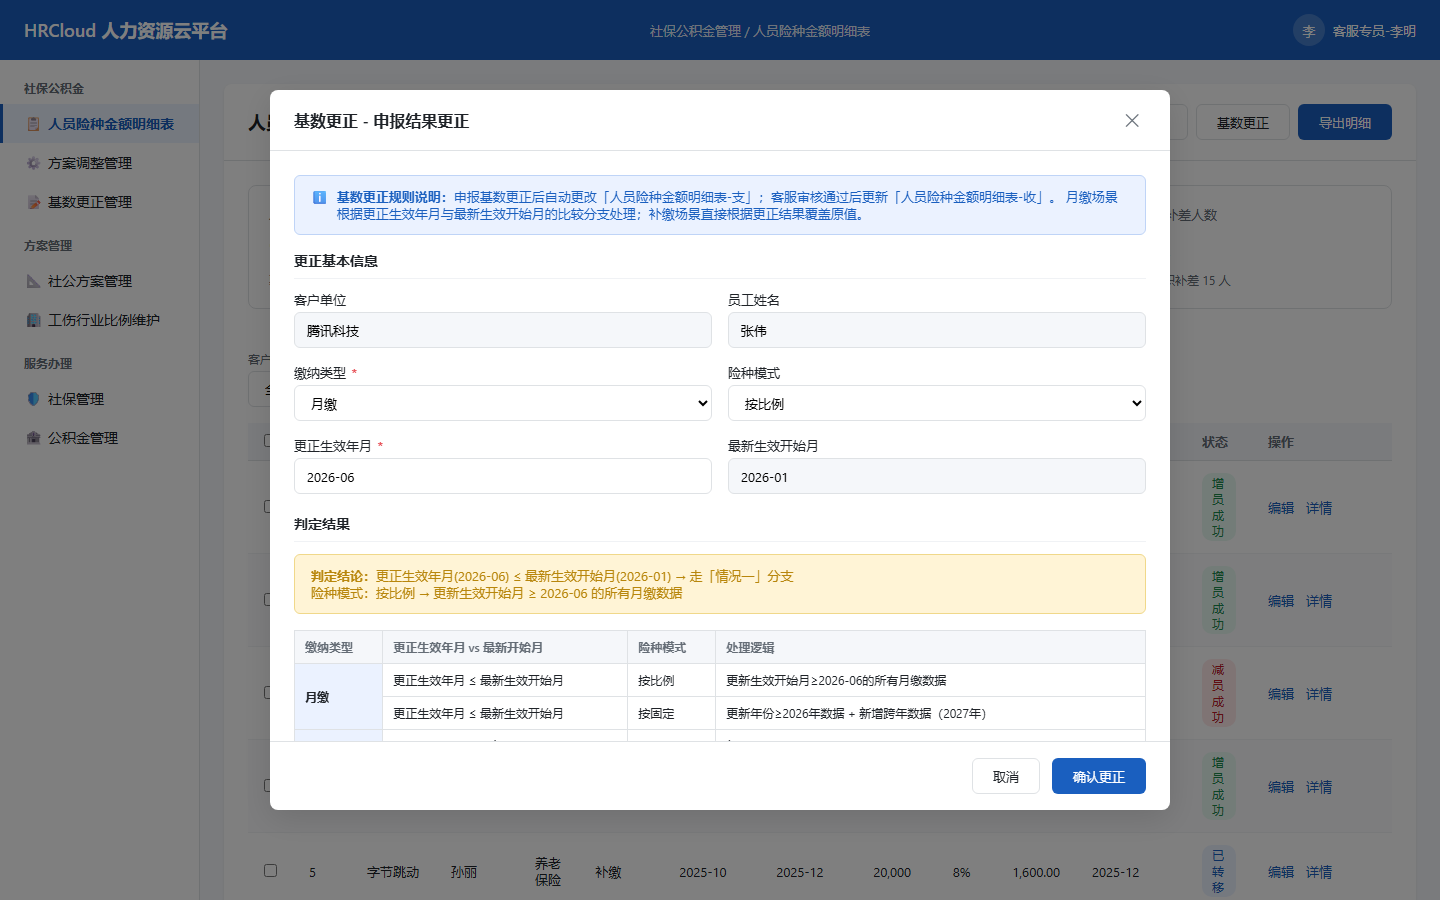Click the 李 user avatar in header
Viewport: 1440px width, 900px height.
point(1308,31)
